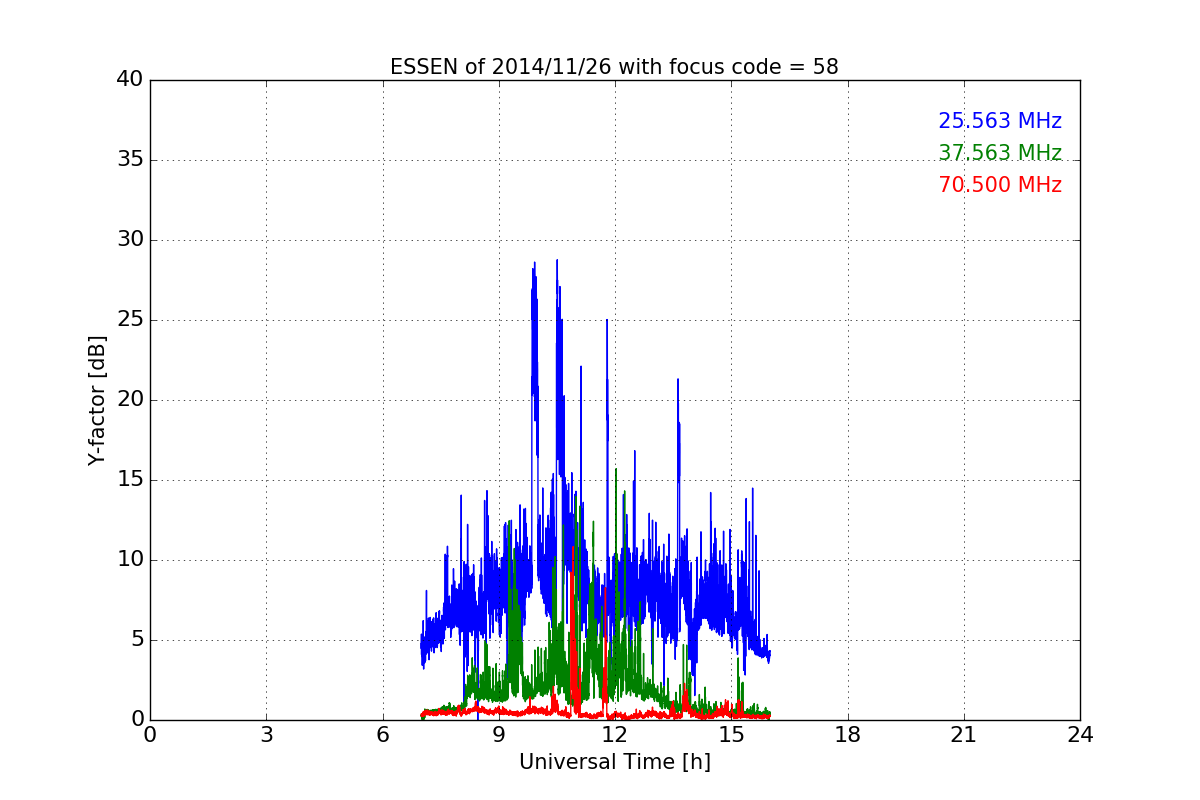Screen dimensions: 1200x800
Task: Click y-axis tick label 25
Action: pyautogui.click(x=129, y=320)
